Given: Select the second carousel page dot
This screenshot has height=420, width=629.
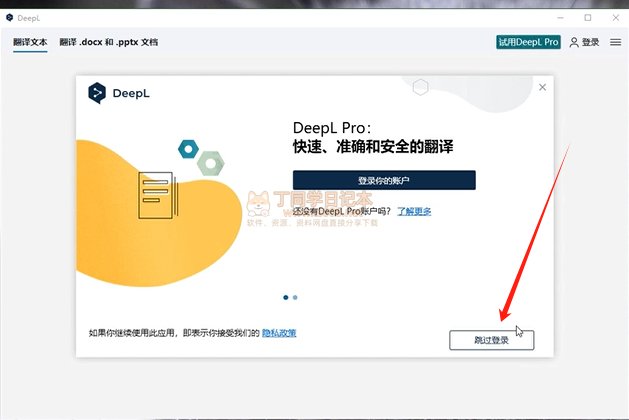Looking at the screenshot, I should point(295,297).
